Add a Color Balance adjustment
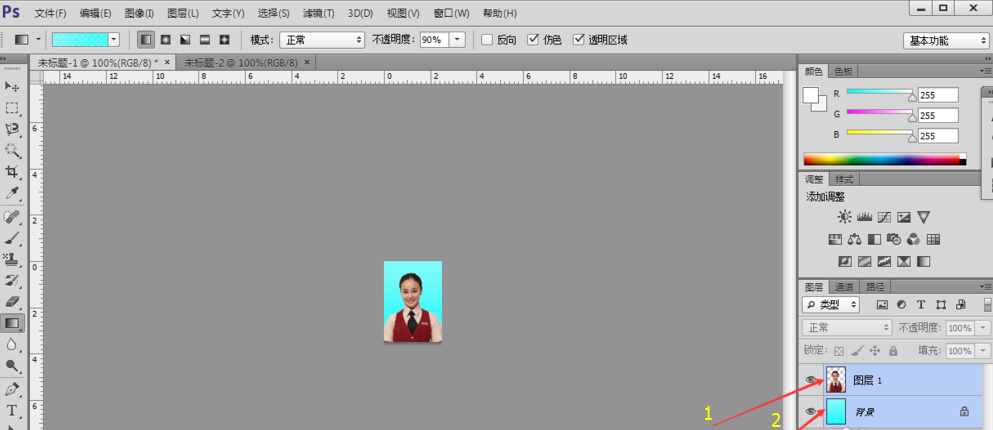This screenshot has height=430, width=993. 855,239
